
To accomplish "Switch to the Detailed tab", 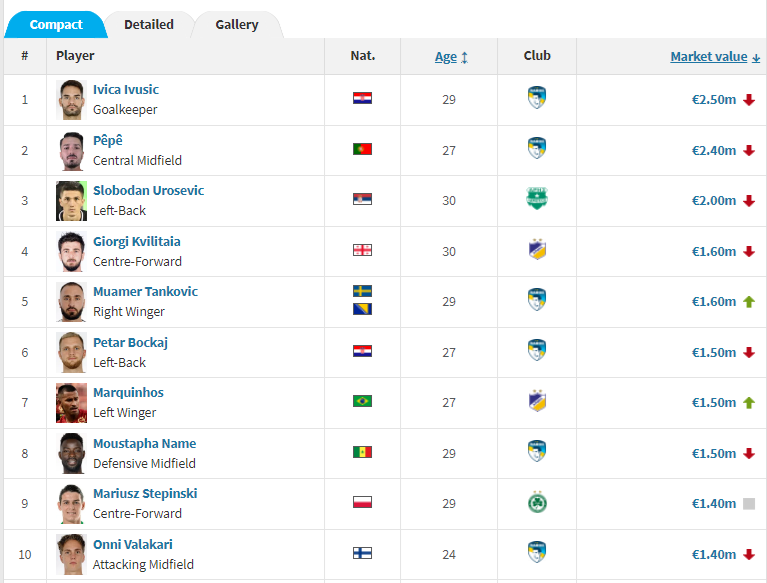I will coord(149,24).
